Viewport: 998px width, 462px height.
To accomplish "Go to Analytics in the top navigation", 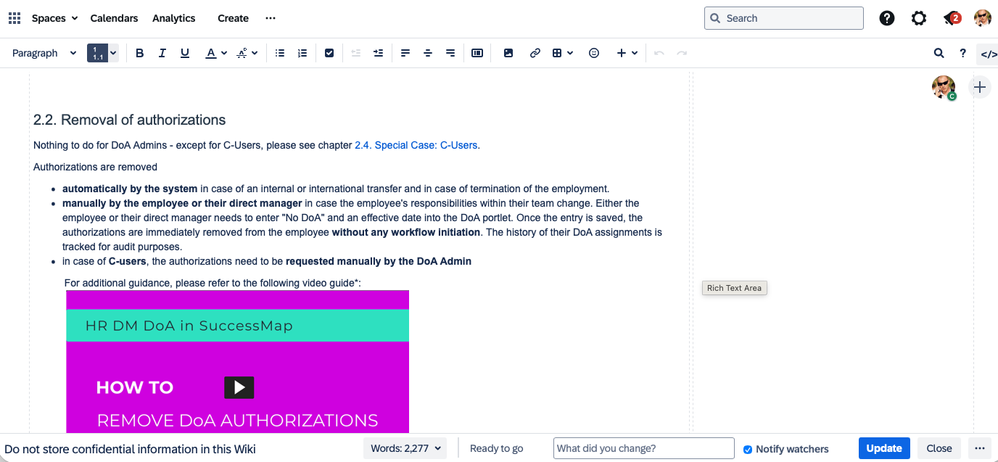I will [x=174, y=18].
